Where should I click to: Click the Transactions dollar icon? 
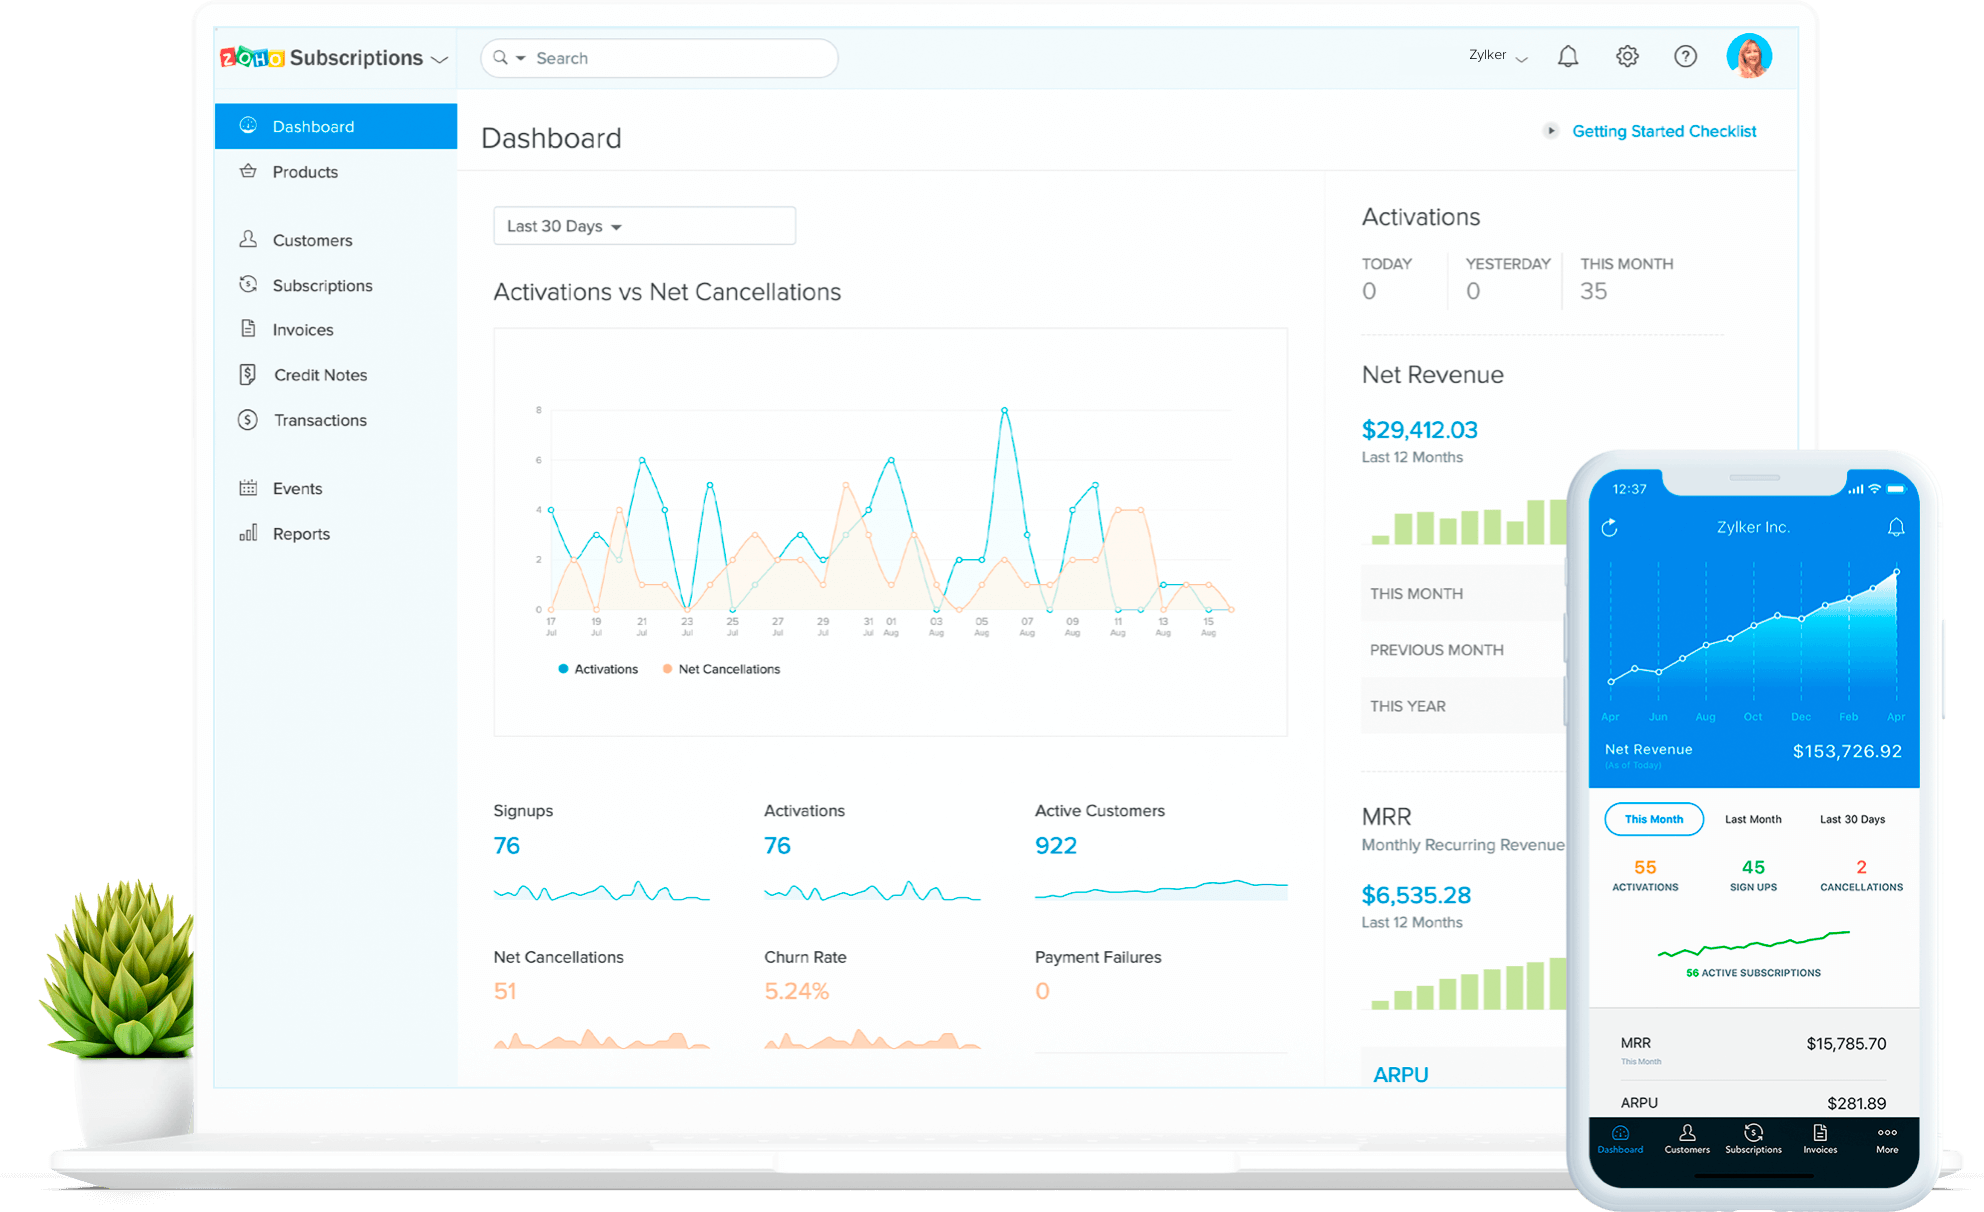click(x=248, y=420)
